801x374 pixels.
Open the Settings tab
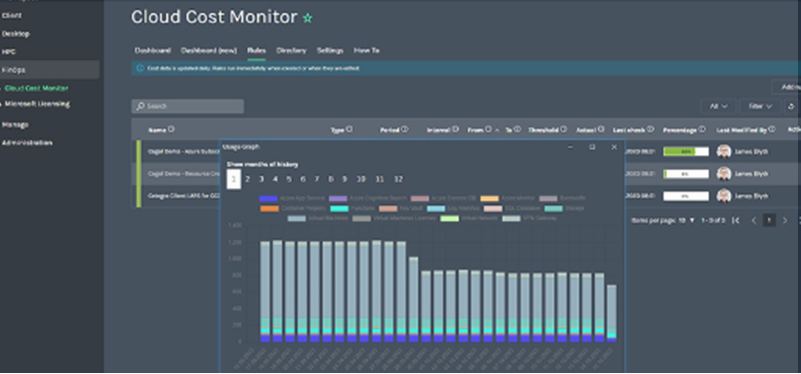click(330, 51)
